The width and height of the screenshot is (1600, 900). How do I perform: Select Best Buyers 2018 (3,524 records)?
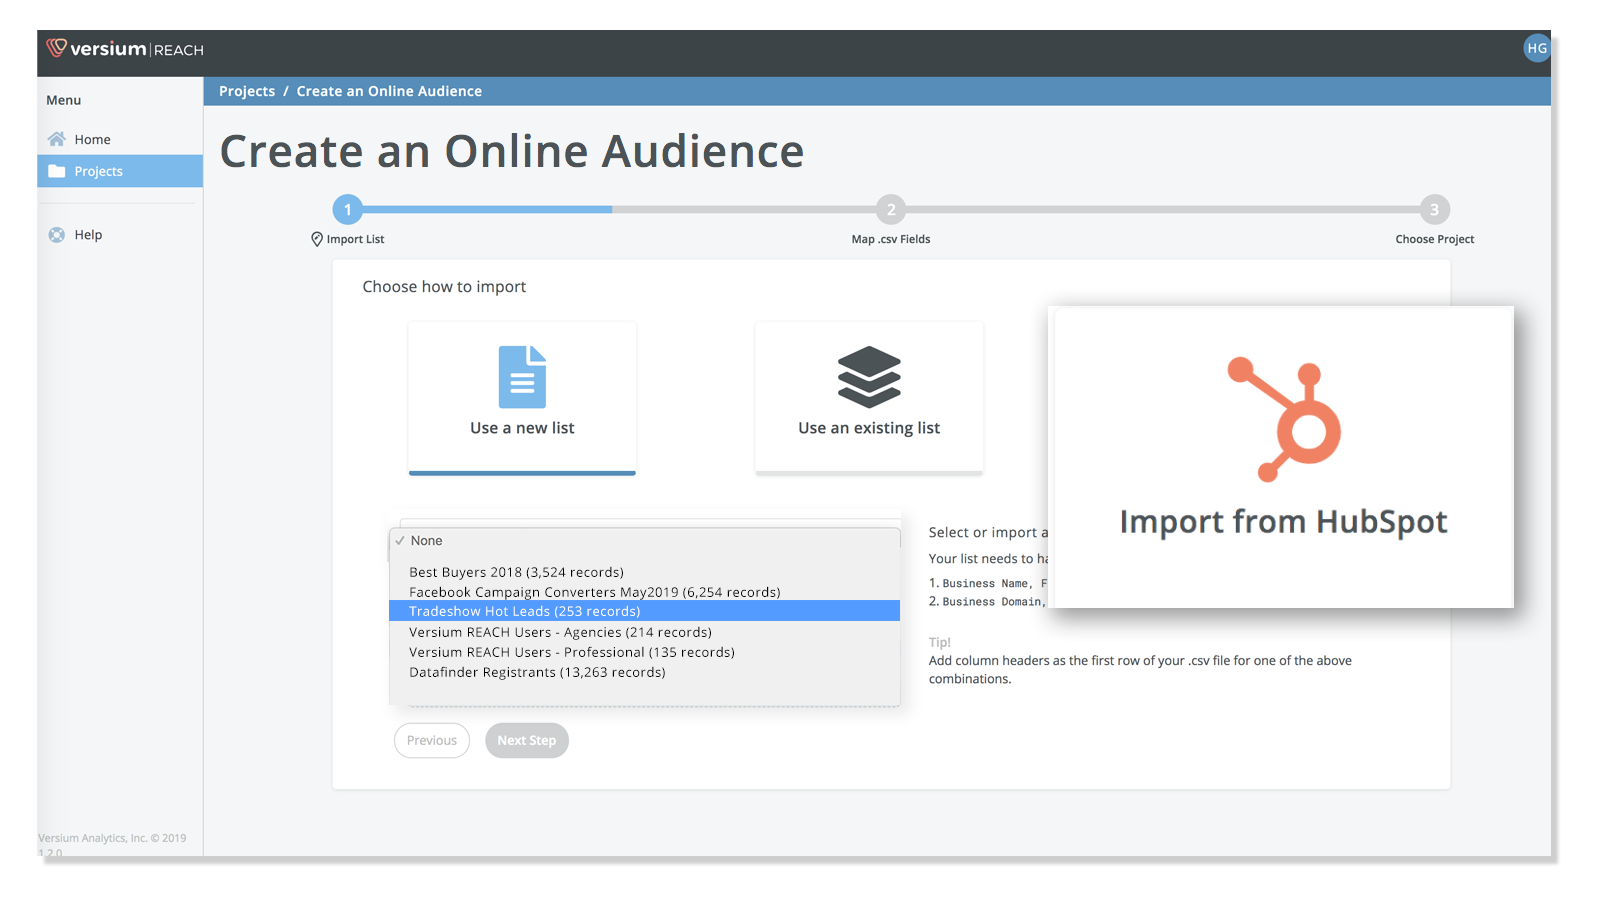[644, 572]
